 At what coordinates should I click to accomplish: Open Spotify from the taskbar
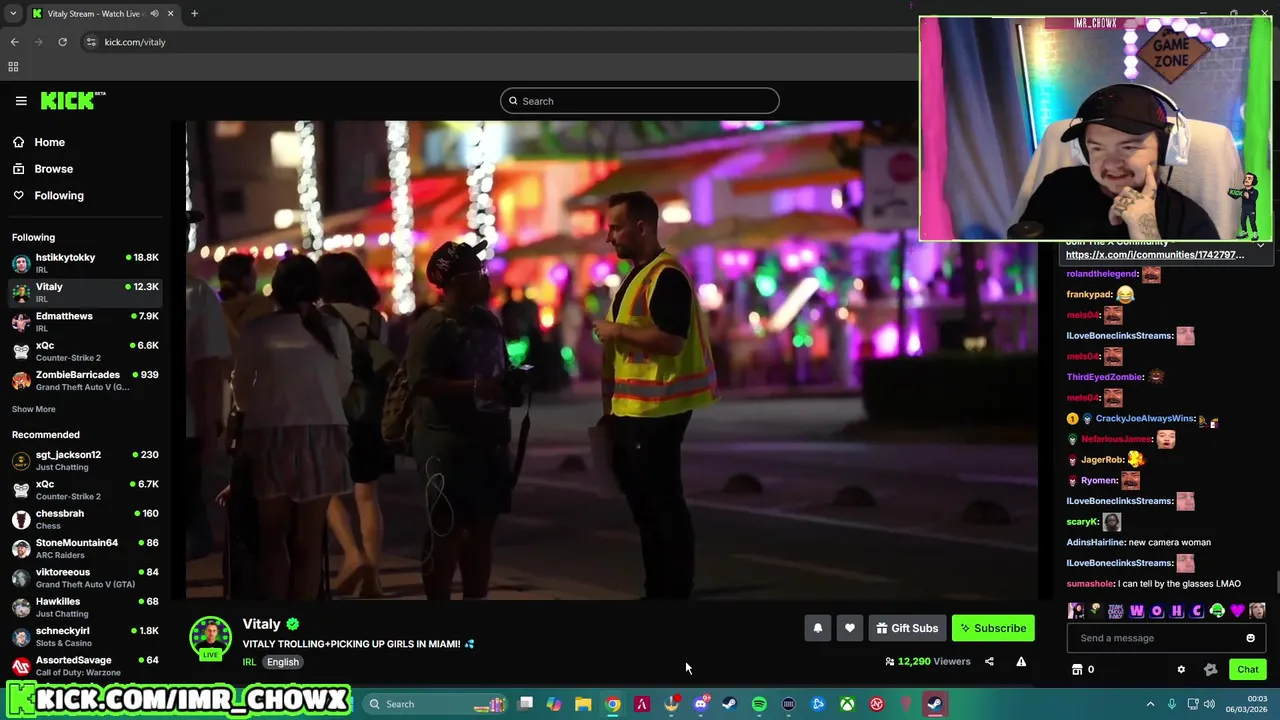[x=759, y=704]
